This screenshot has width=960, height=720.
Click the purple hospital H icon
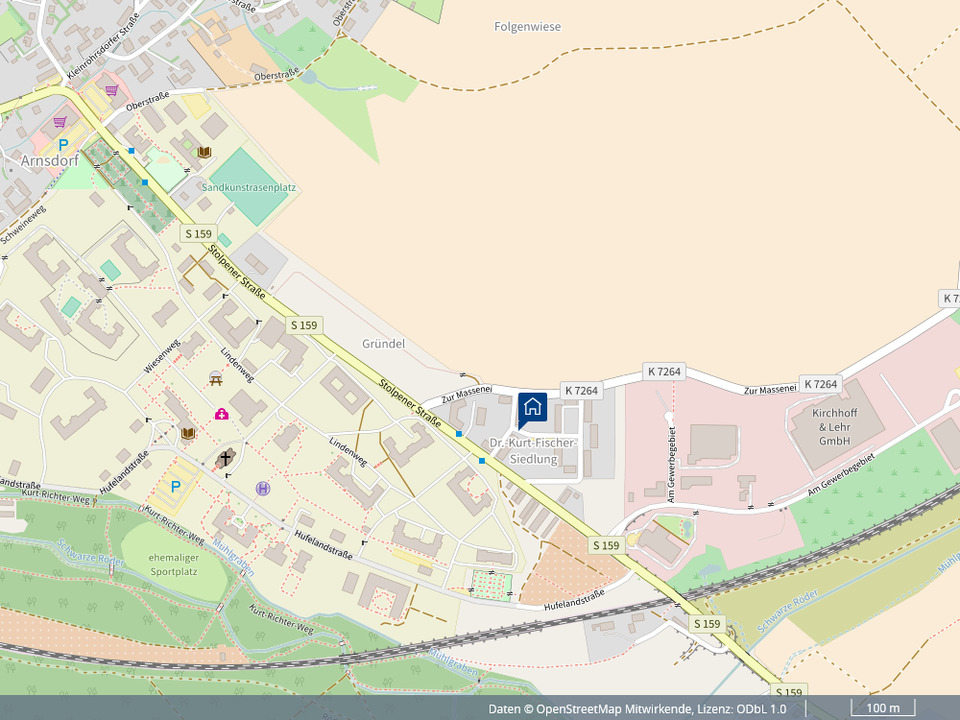click(x=263, y=488)
